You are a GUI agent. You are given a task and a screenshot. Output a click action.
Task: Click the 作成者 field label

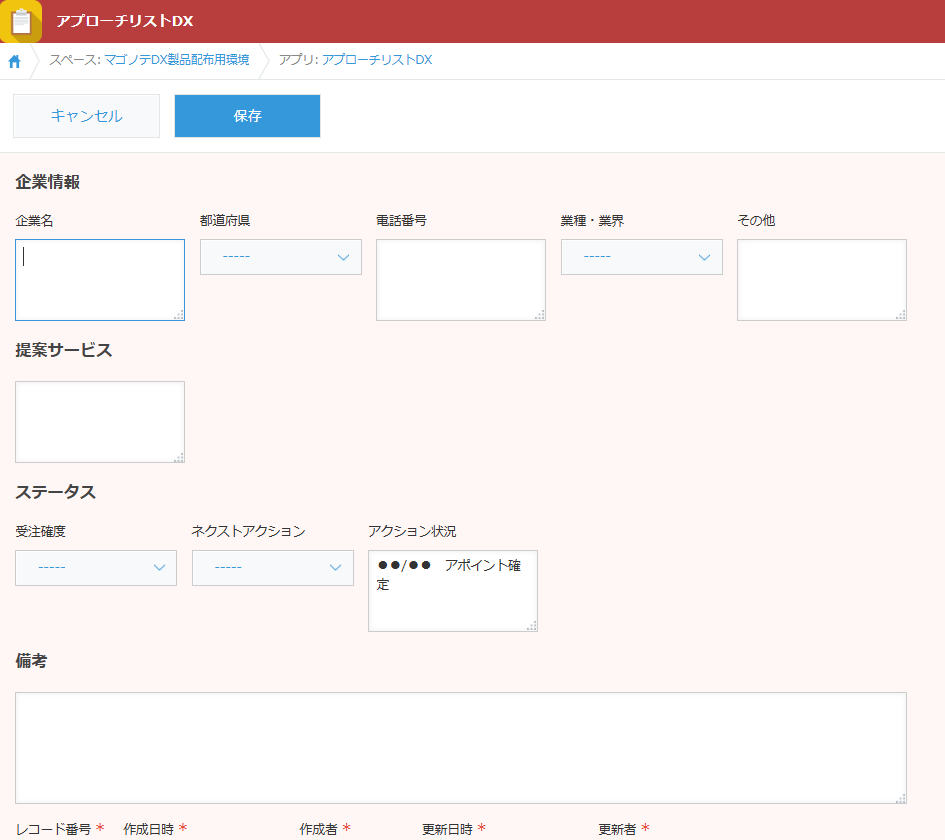(319, 829)
